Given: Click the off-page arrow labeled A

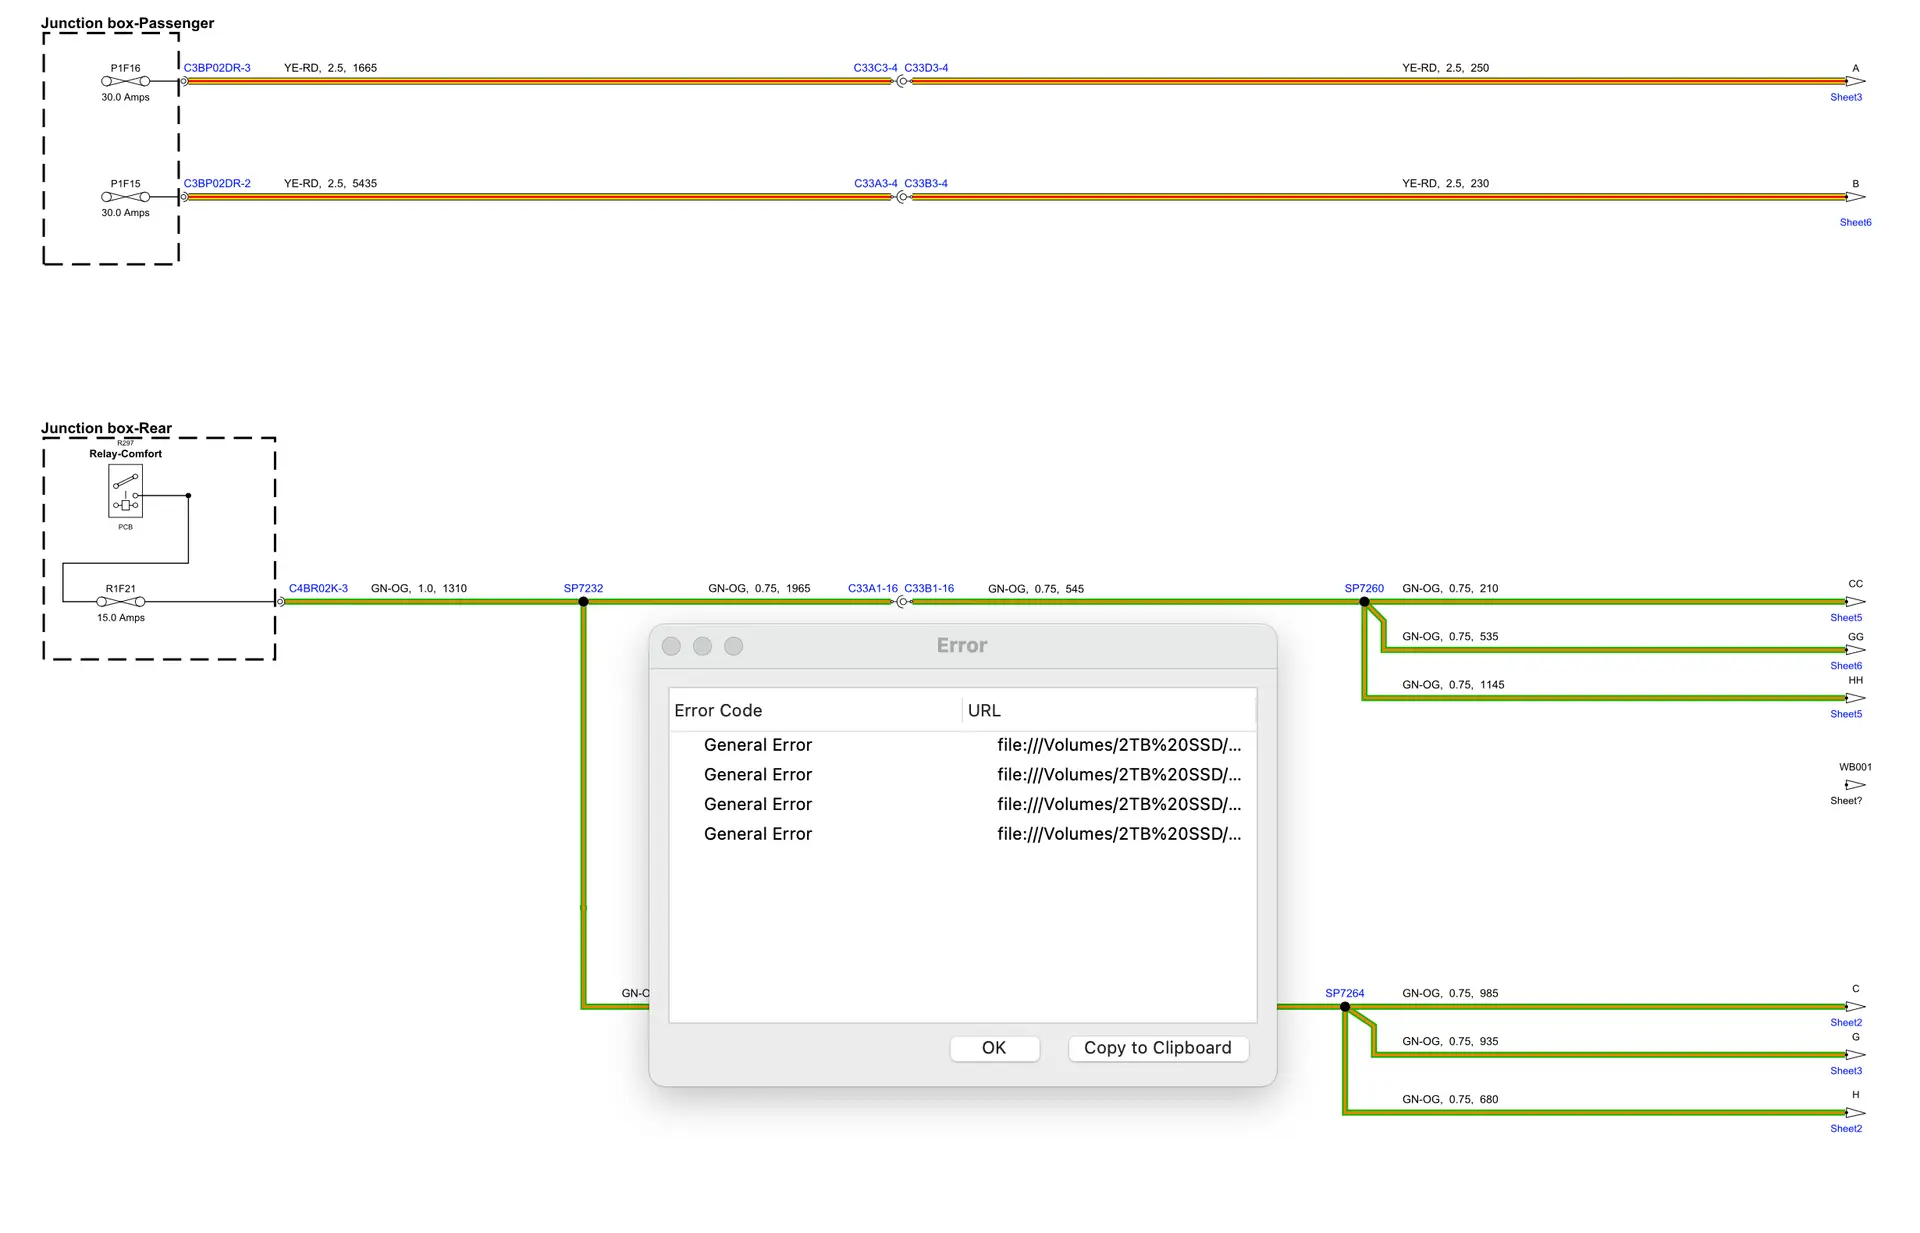Looking at the screenshot, I should click(x=1855, y=81).
